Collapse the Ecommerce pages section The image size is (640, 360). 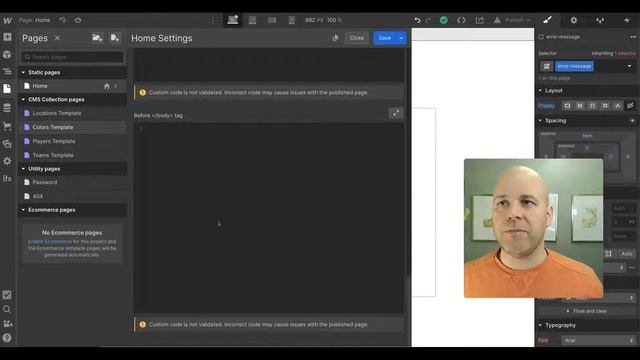23,210
